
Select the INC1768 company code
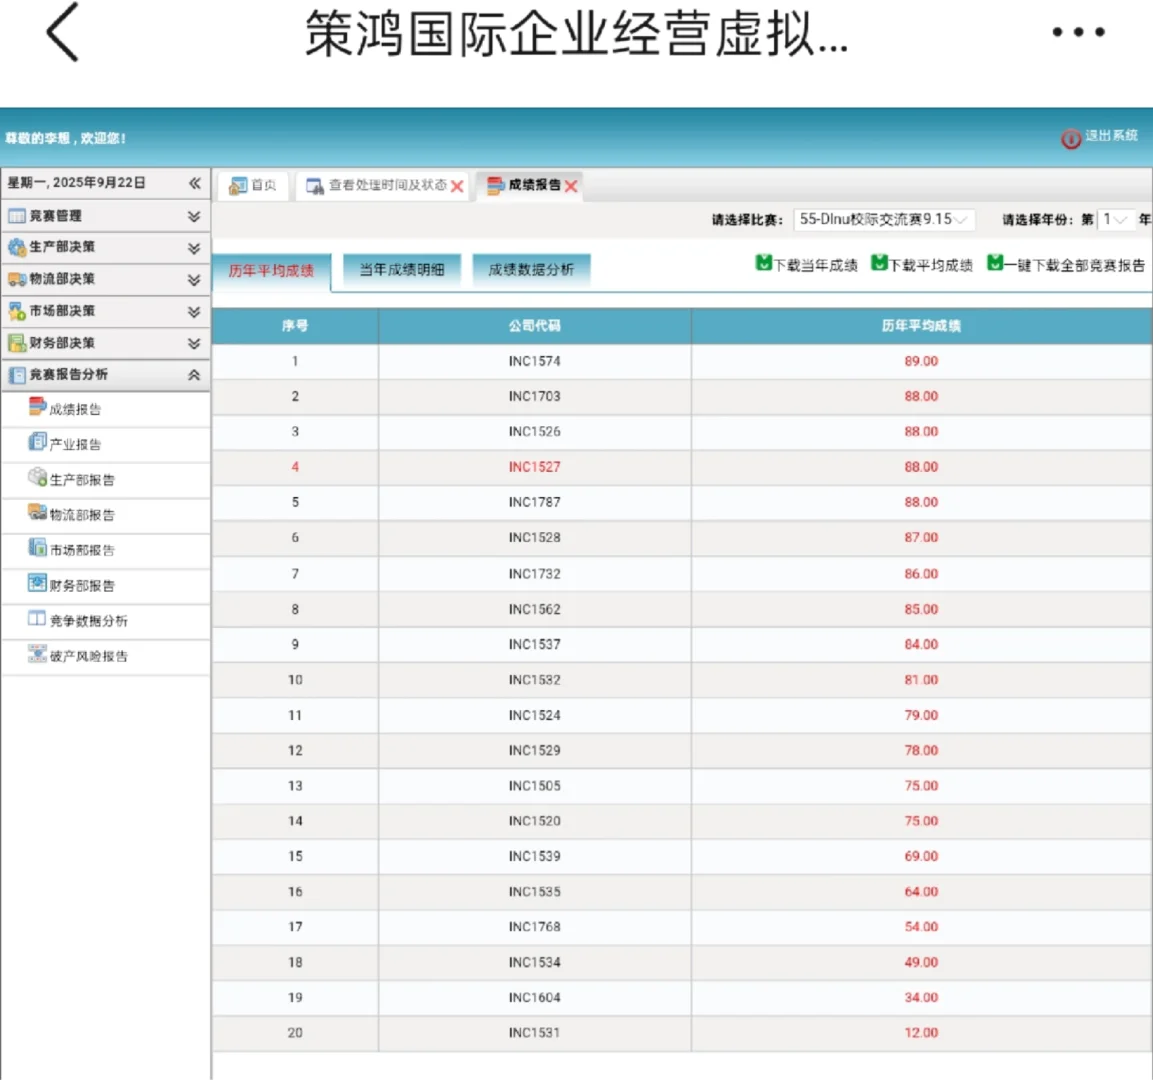(535, 927)
